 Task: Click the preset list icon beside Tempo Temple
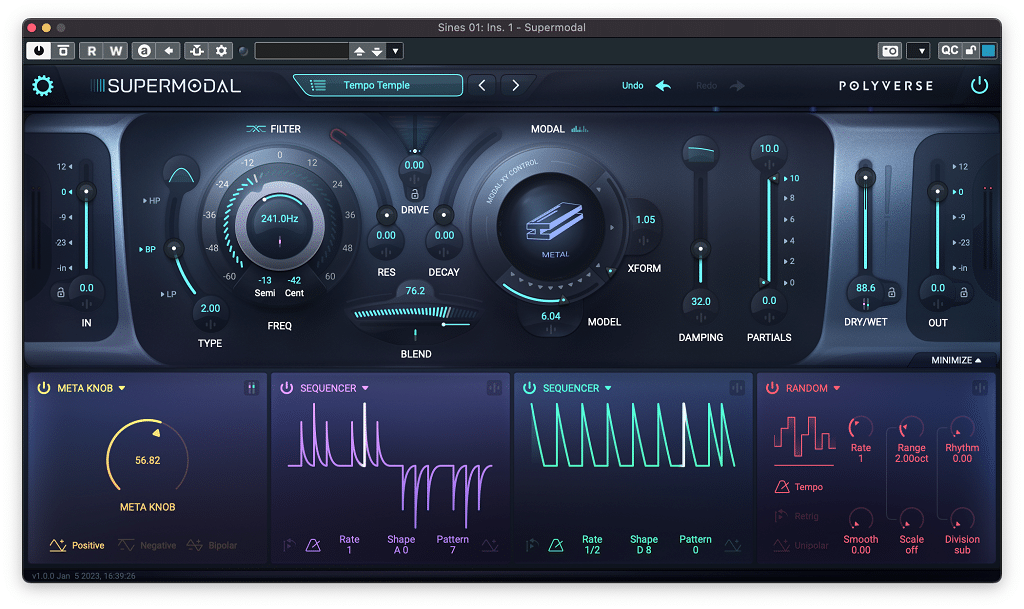click(x=318, y=86)
